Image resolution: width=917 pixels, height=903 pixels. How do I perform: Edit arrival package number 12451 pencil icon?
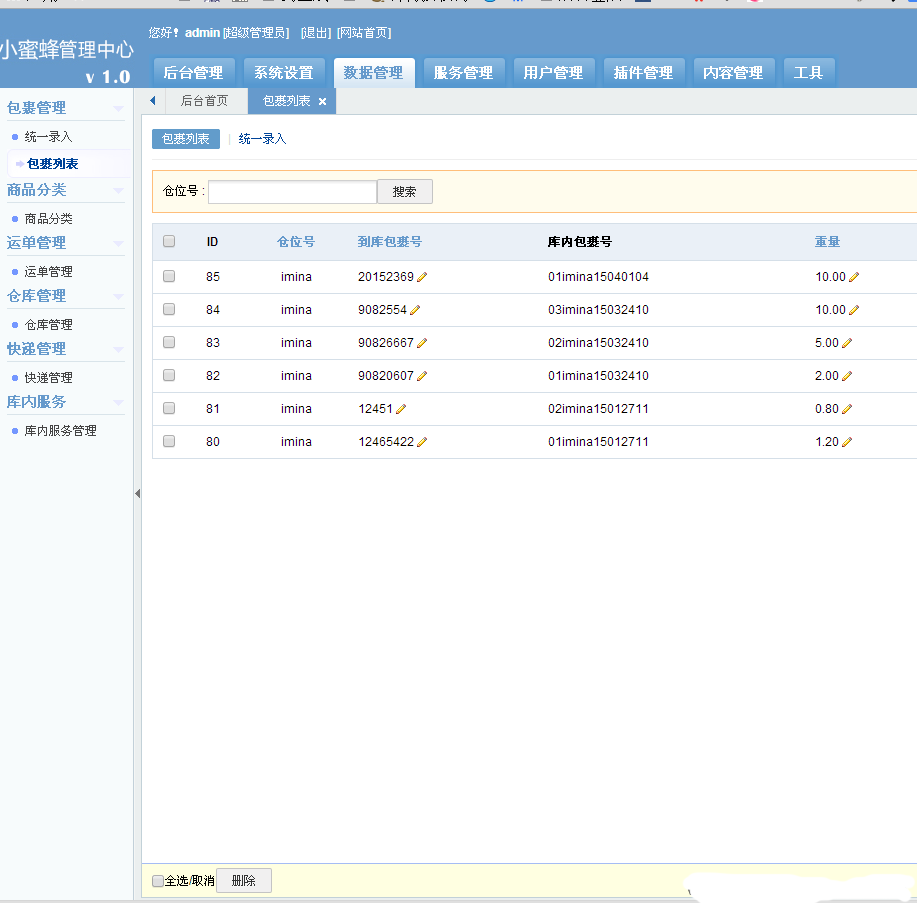click(x=401, y=409)
